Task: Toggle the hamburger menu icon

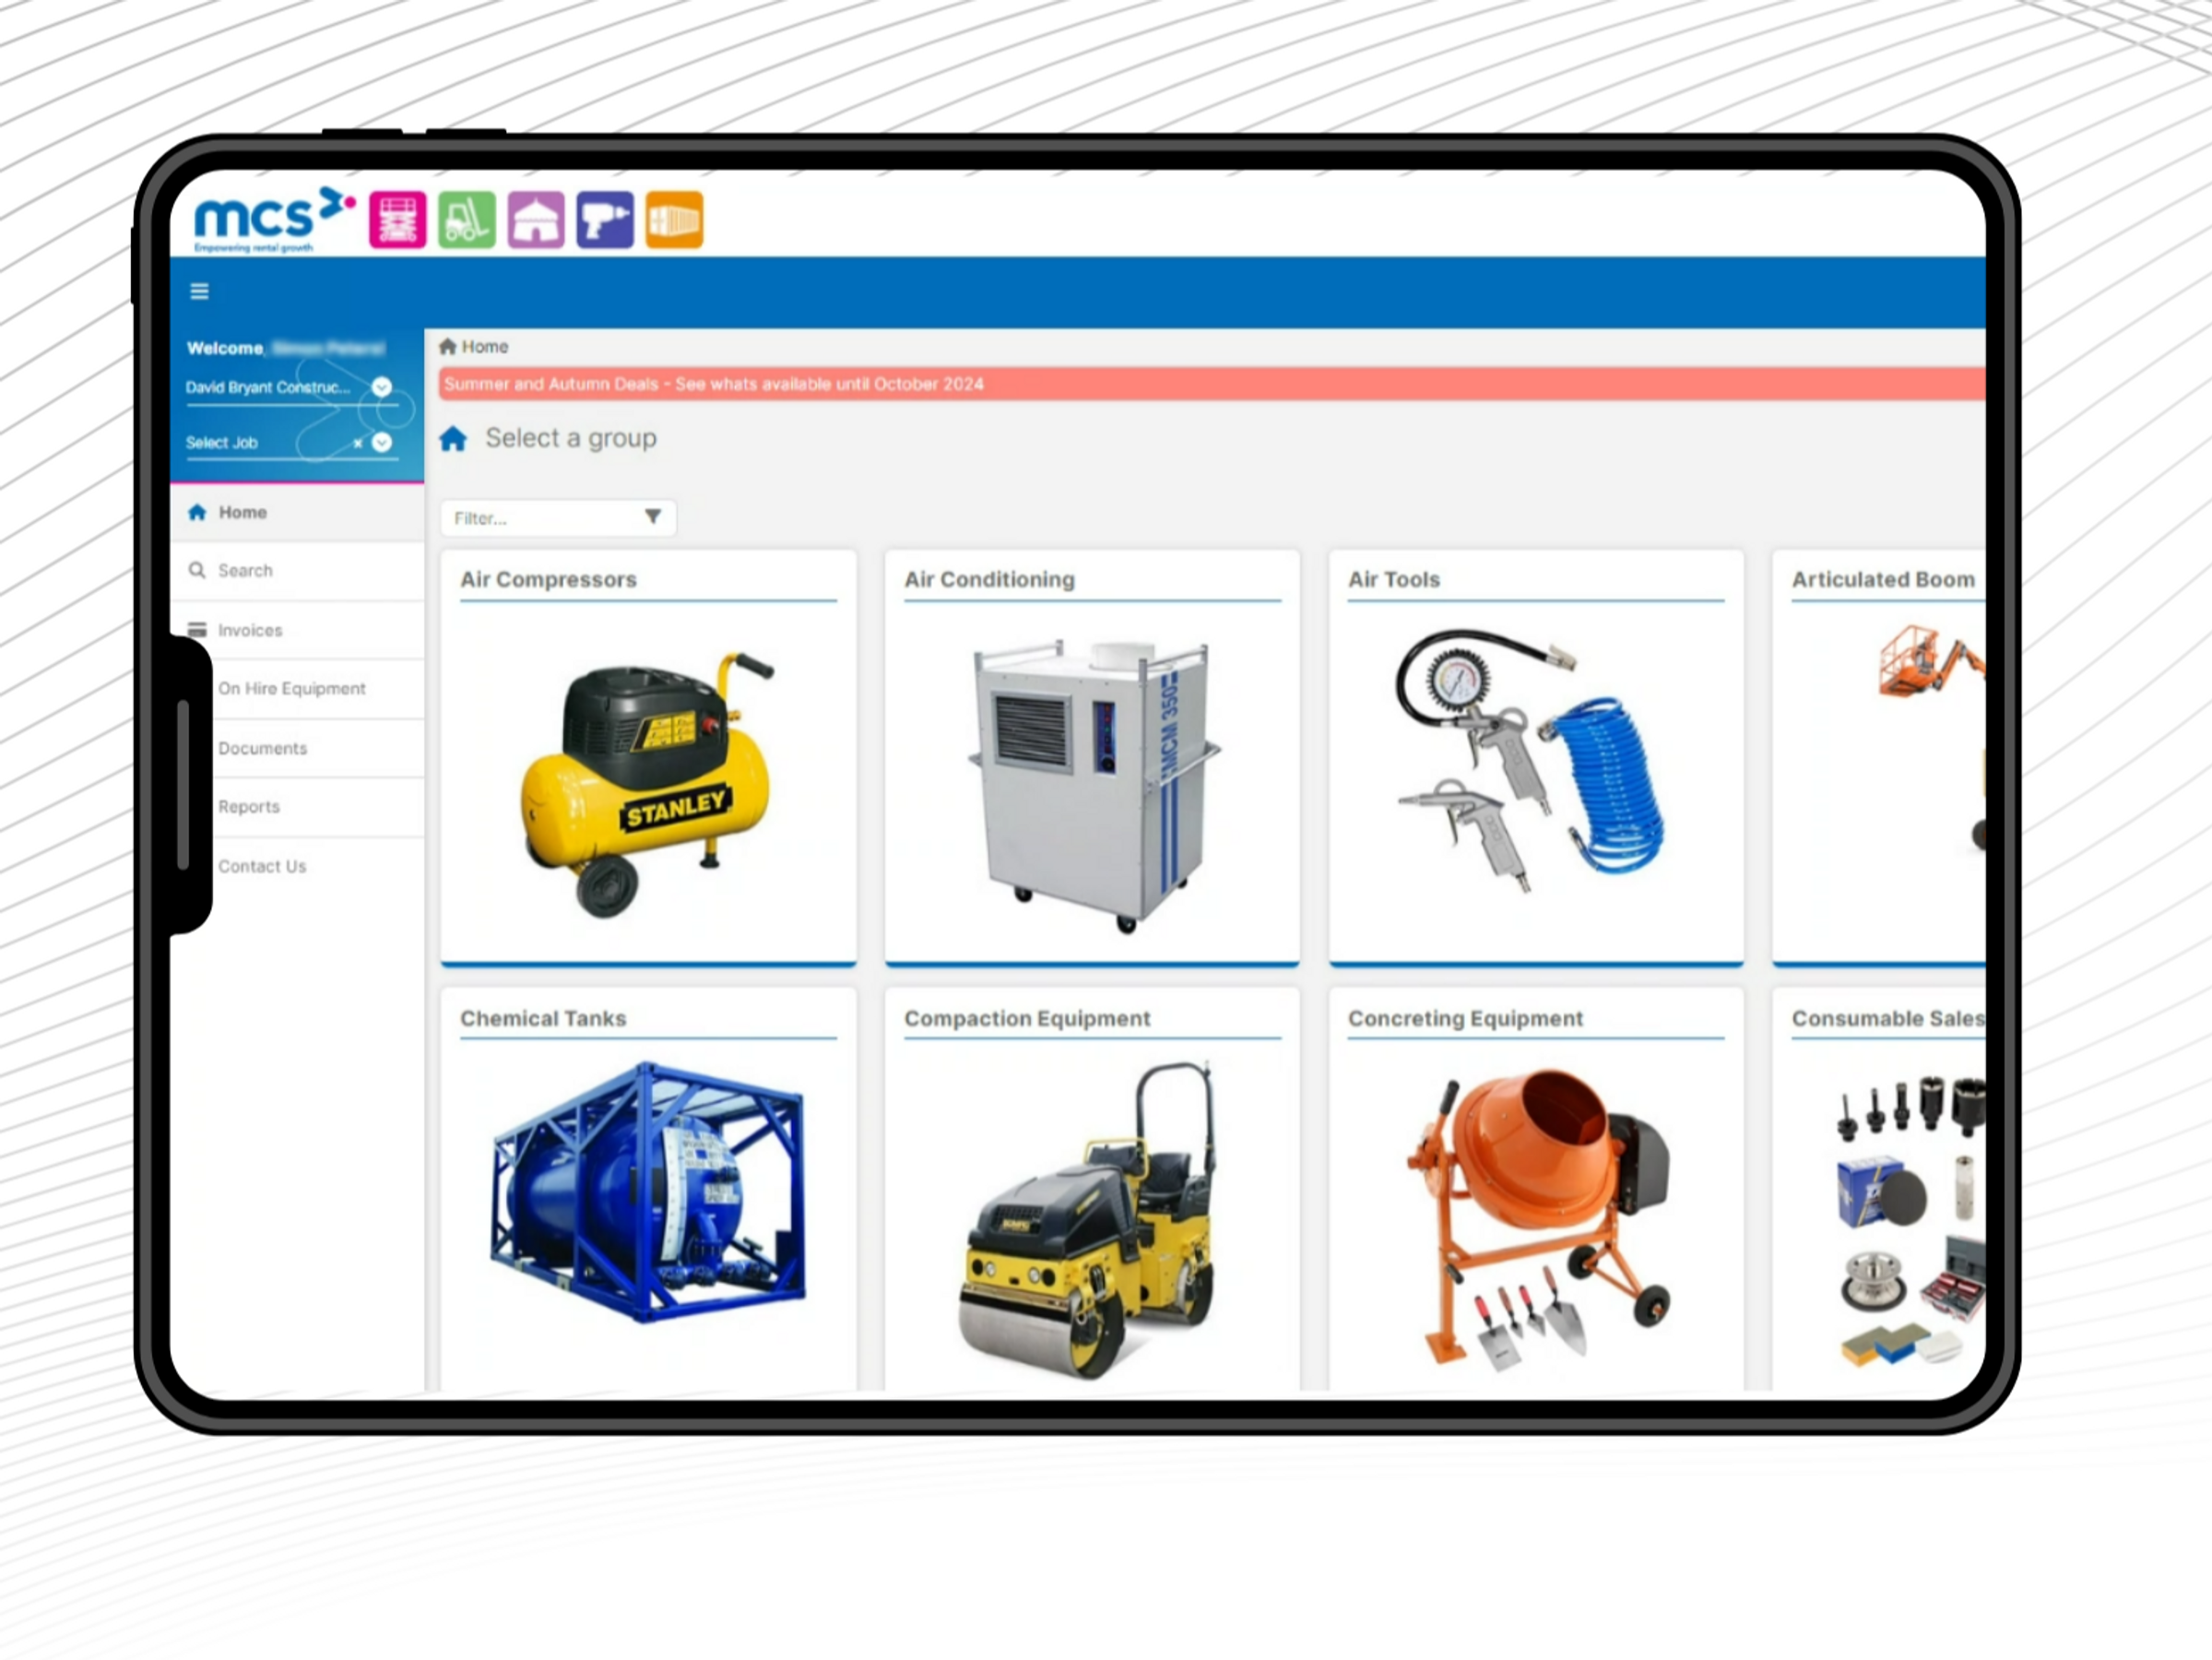Action: pyautogui.click(x=199, y=291)
